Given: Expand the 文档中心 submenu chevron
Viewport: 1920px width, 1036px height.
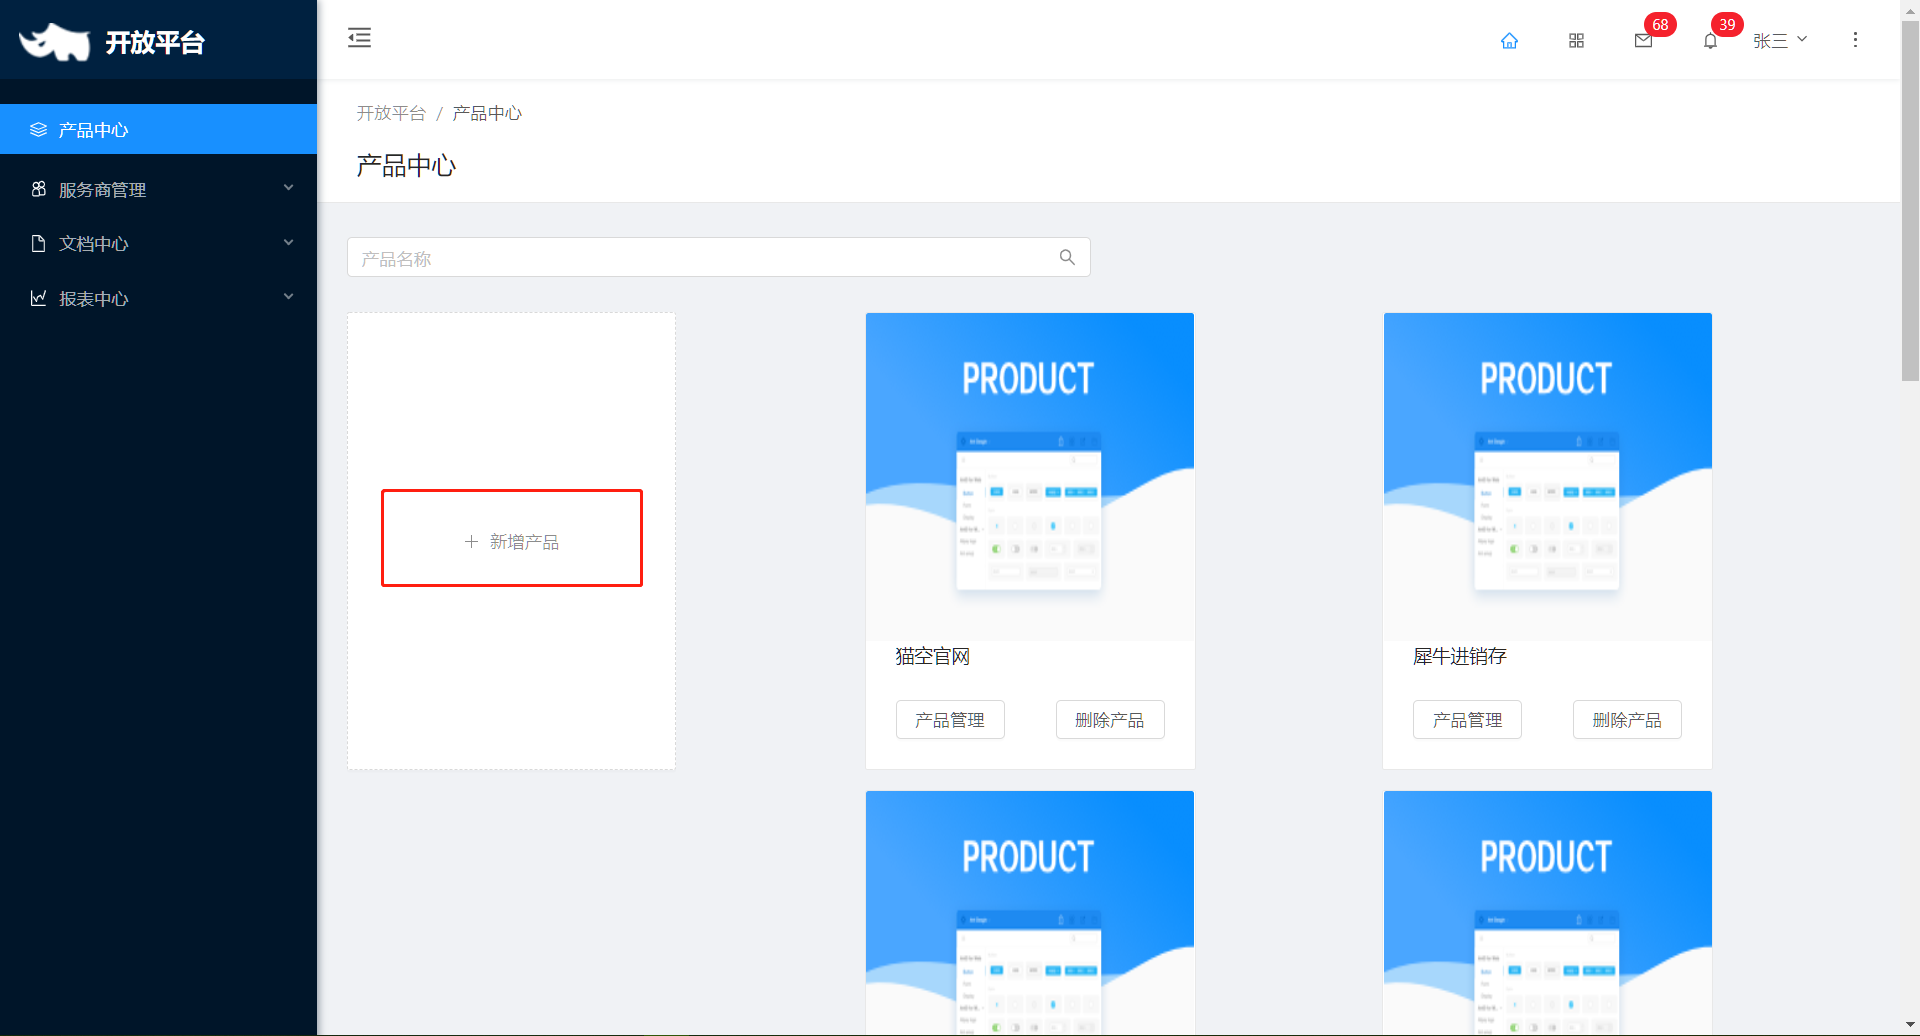Looking at the screenshot, I should coord(288,243).
